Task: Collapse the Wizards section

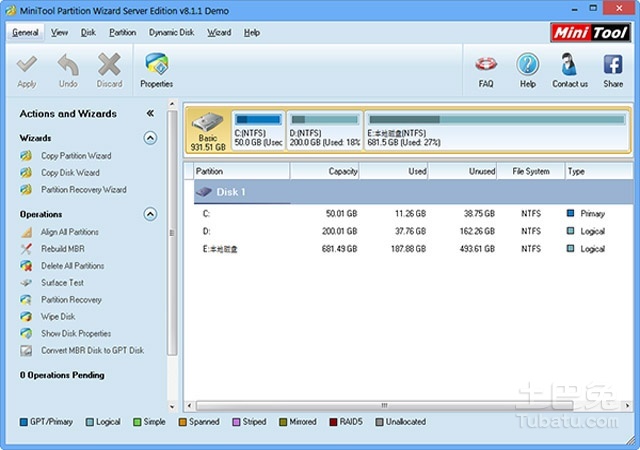Action: 150,138
